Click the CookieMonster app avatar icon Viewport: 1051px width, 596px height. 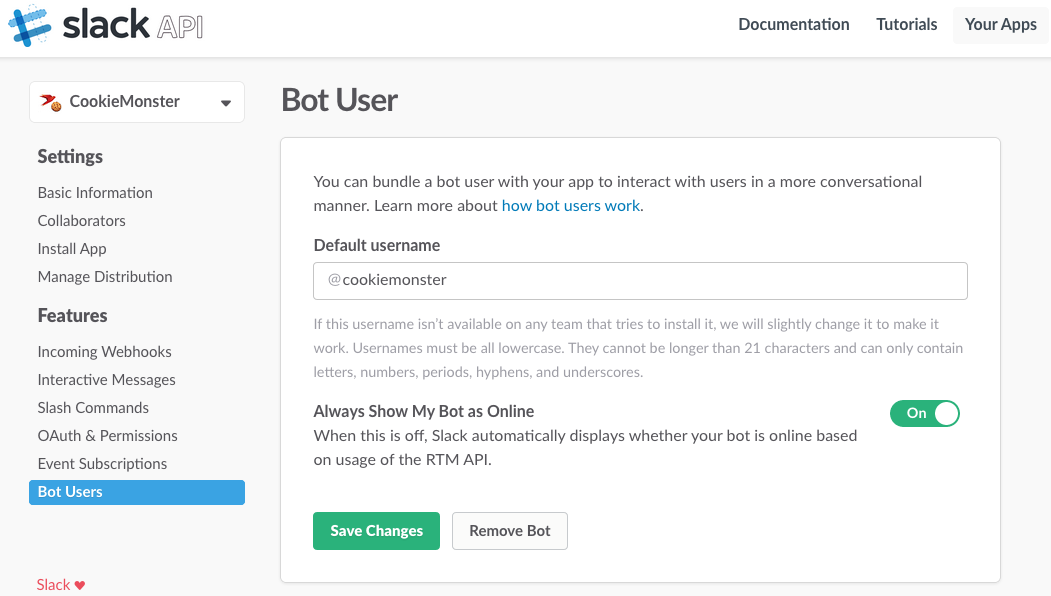pos(50,102)
